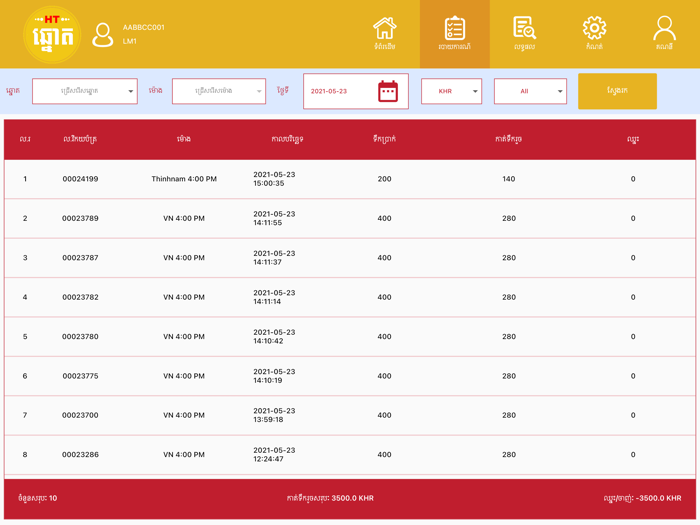
Task: Click the user avatar icon beside AABBCC001
Action: click(x=102, y=35)
